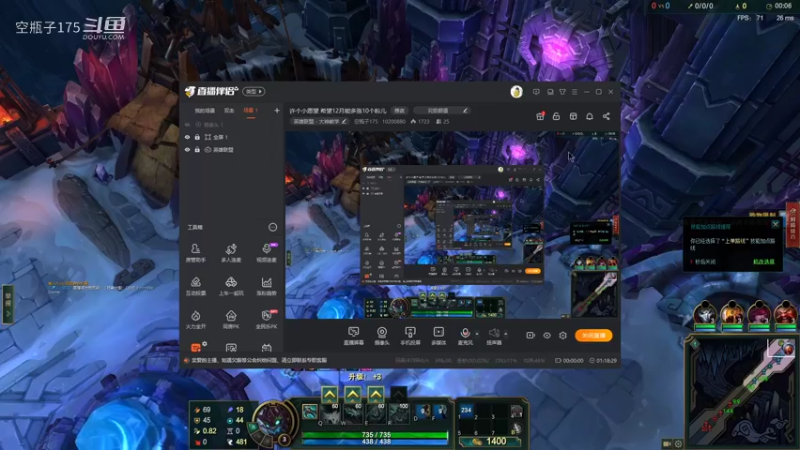The height and width of the screenshot is (450, 800).
Task: Edit the field with pencil icon beside 修改
Action: pos(442,111)
